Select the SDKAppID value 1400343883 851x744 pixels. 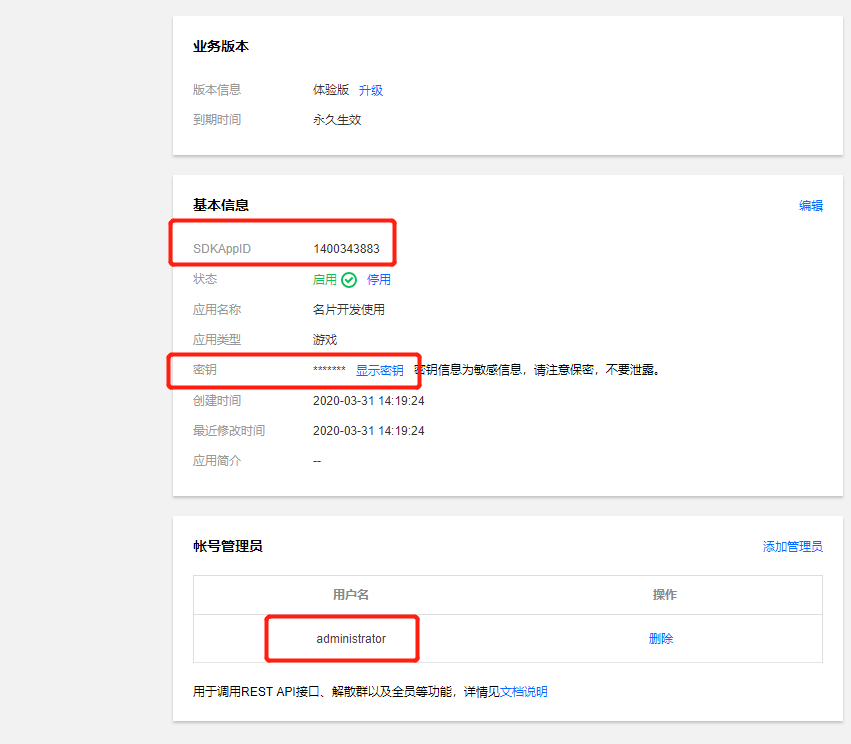[x=346, y=249]
